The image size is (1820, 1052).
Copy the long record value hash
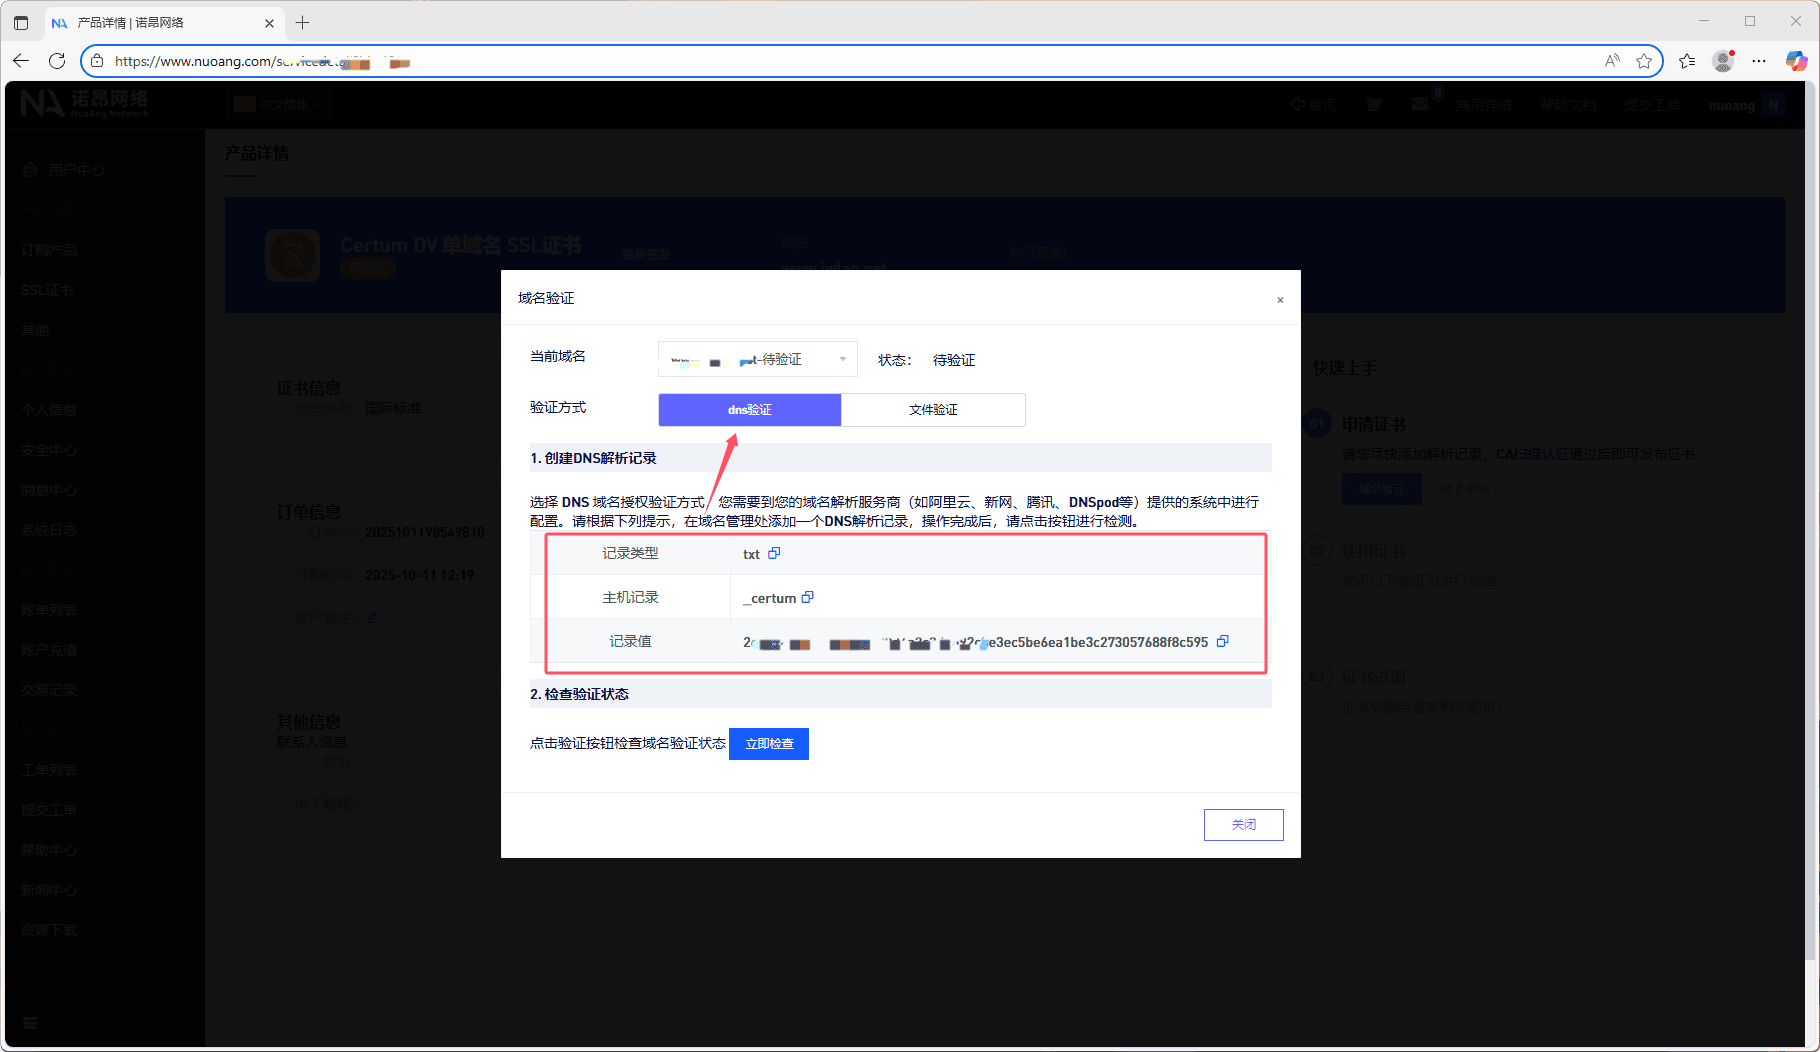click(1222, 642)
